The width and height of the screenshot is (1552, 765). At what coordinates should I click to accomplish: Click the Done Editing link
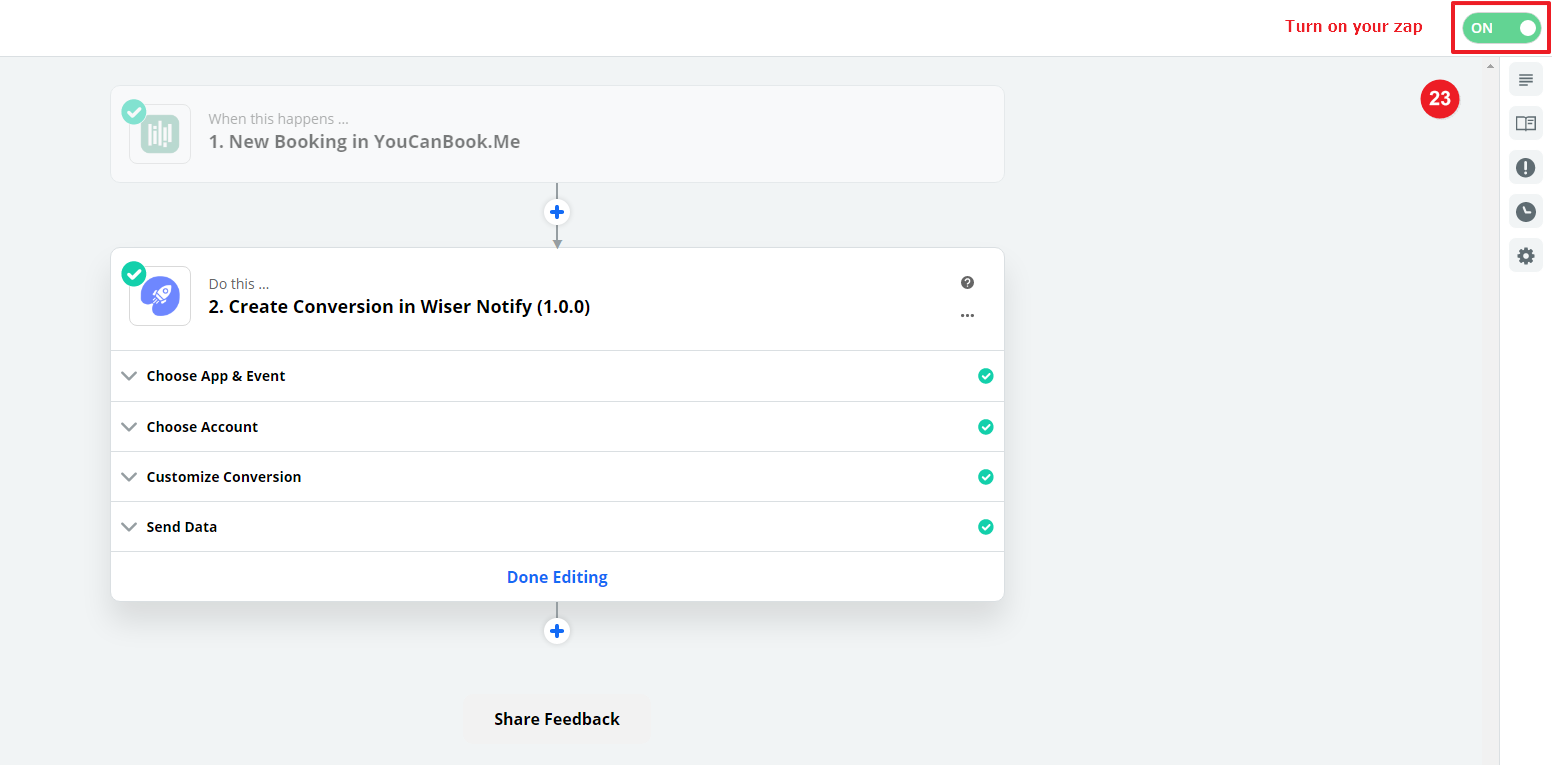tap(557, 577)
